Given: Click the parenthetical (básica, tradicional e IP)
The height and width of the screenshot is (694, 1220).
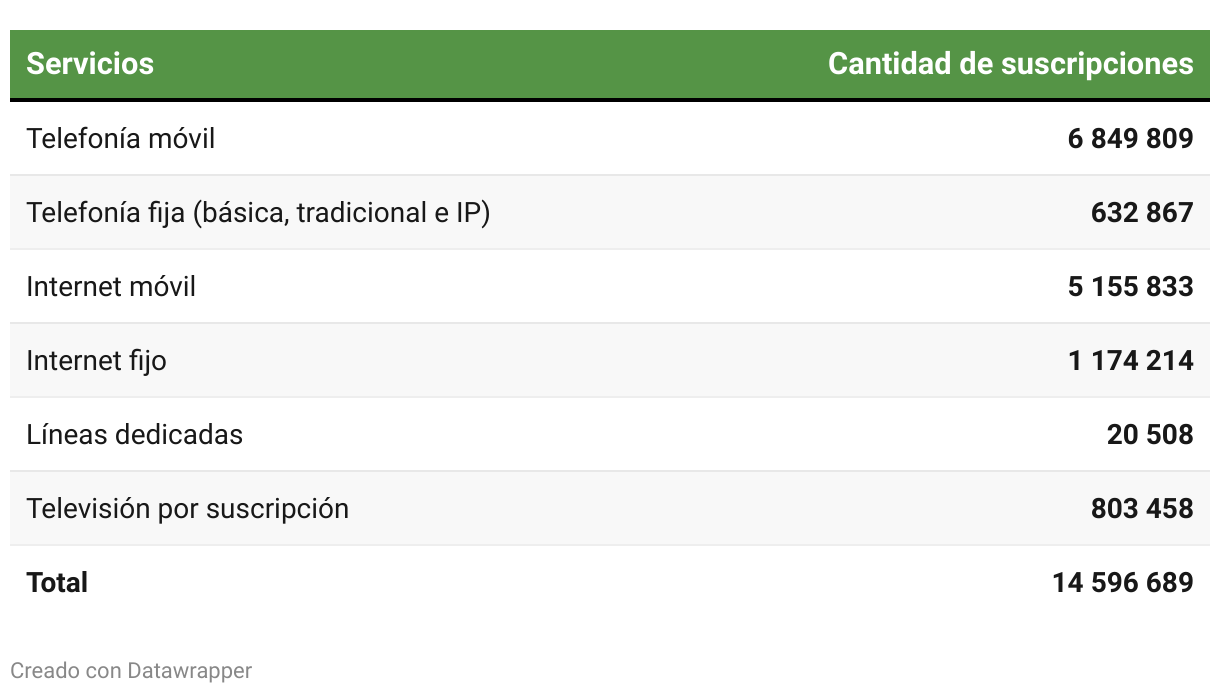Looking at the screenshot, I should click(341, 212).
